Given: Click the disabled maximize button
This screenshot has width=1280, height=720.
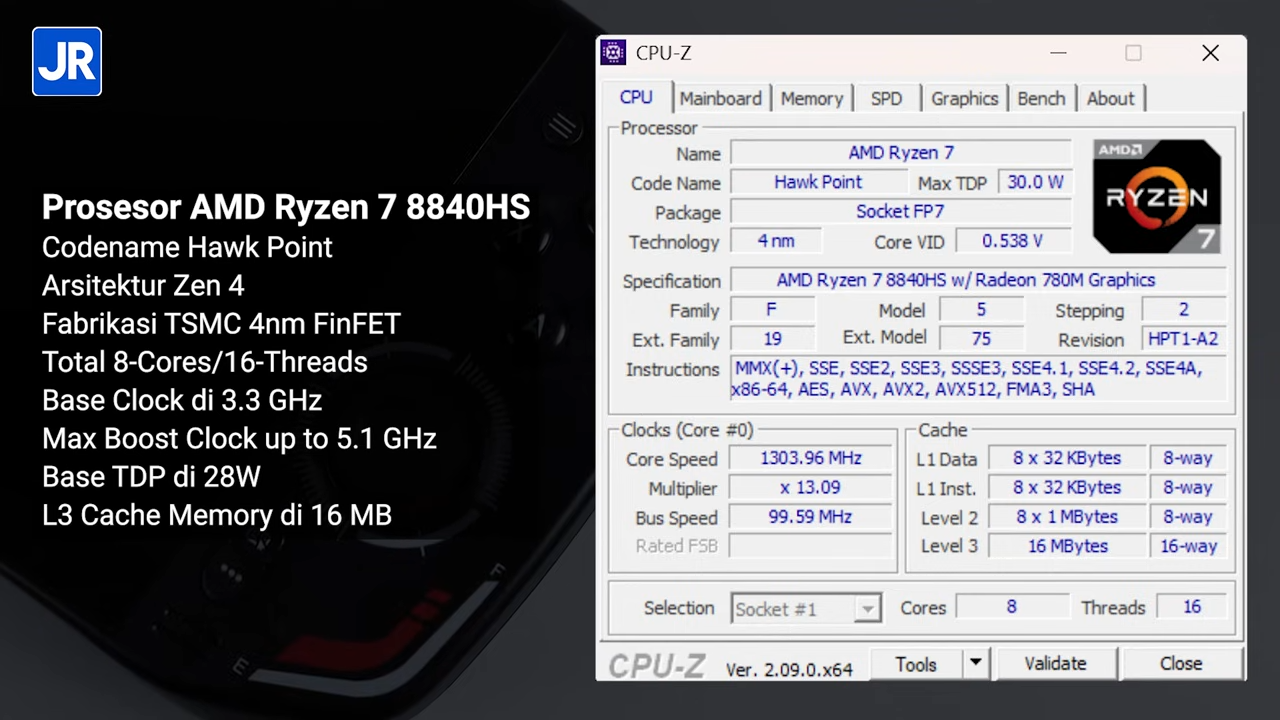Looking at the screenshot, I should coord(1133,53).
